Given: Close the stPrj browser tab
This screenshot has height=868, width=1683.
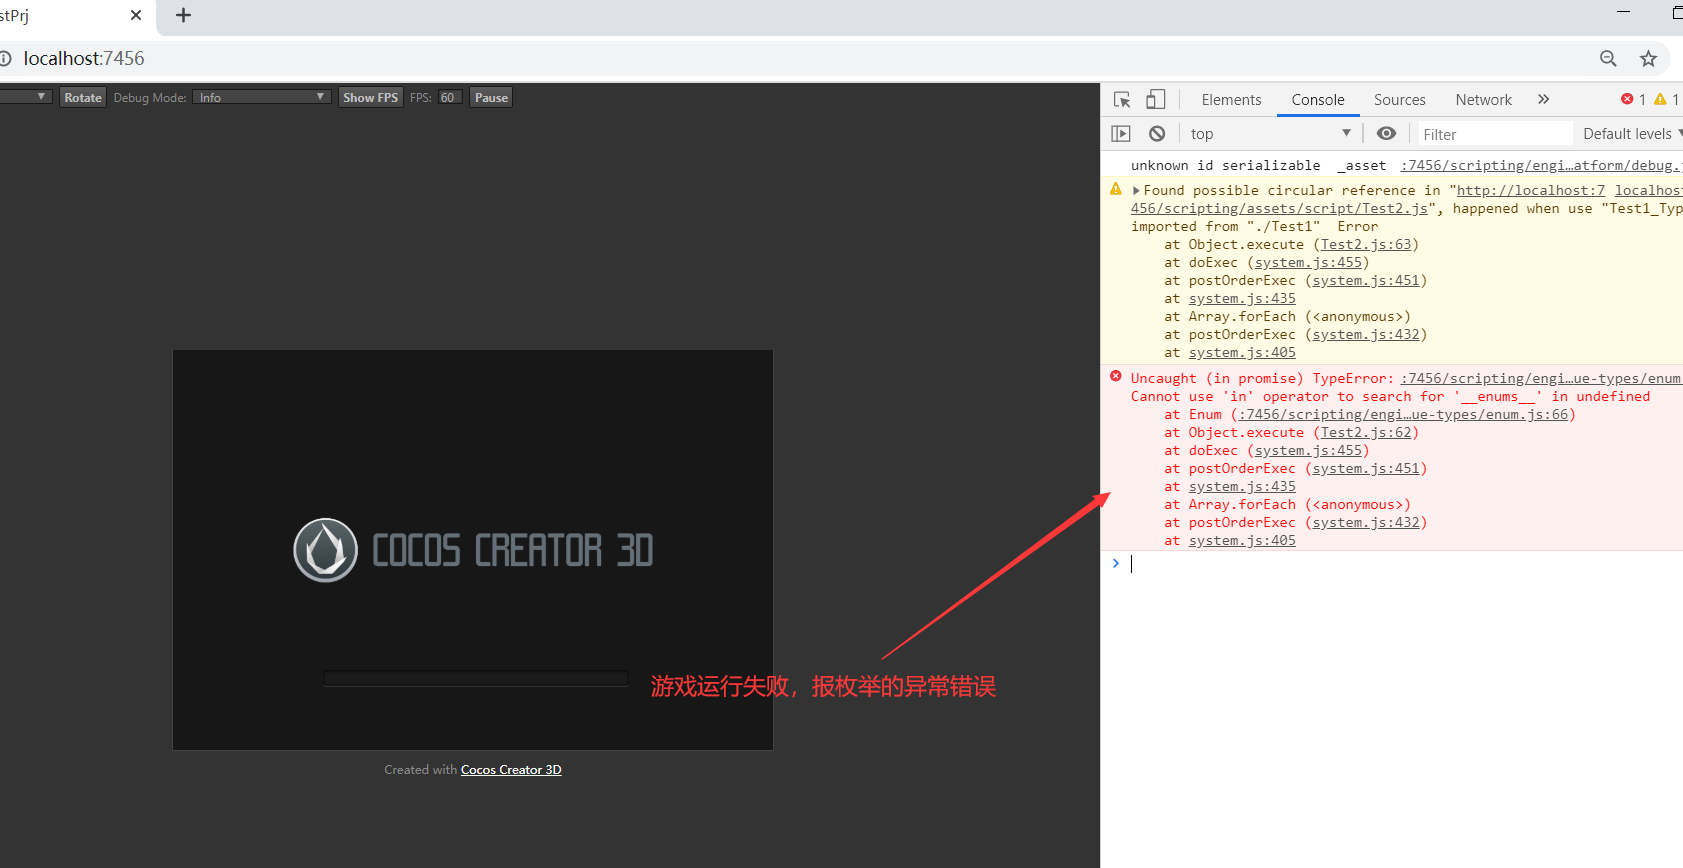Looking at the screenshot, I should [x=136, y=15].
